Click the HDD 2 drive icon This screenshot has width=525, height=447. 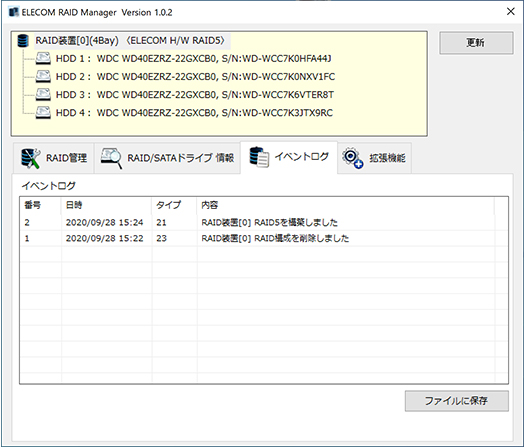click(43, 77)
